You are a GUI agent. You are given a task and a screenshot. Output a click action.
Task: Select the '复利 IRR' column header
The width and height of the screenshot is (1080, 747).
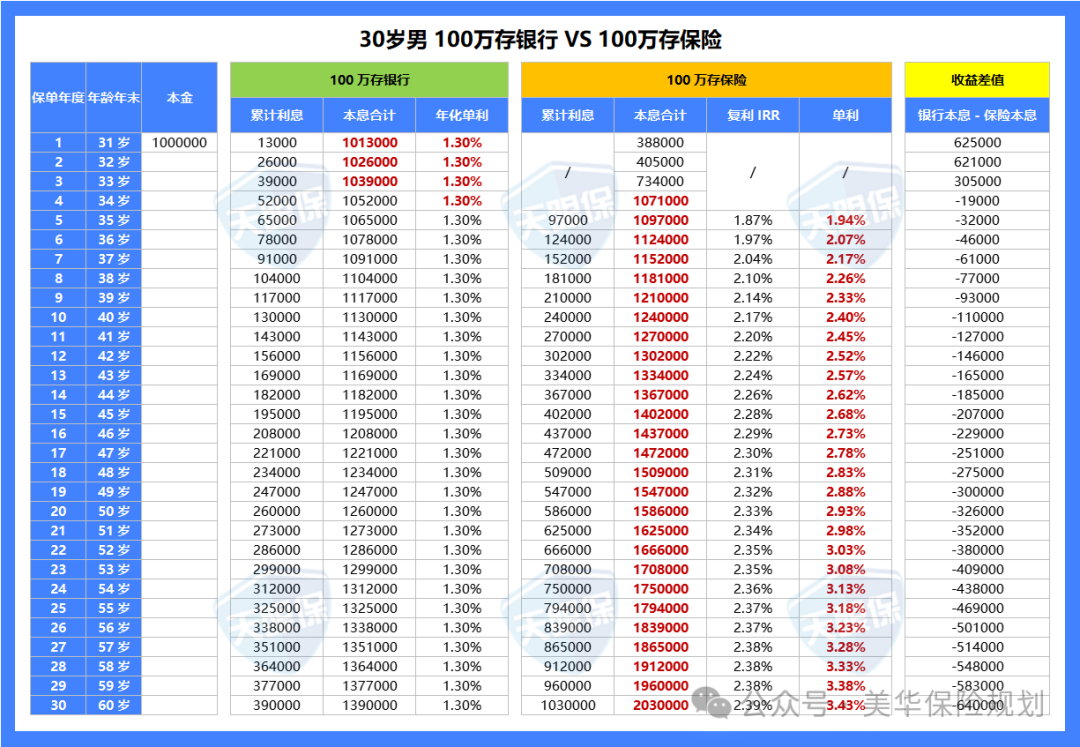(752, 115)
